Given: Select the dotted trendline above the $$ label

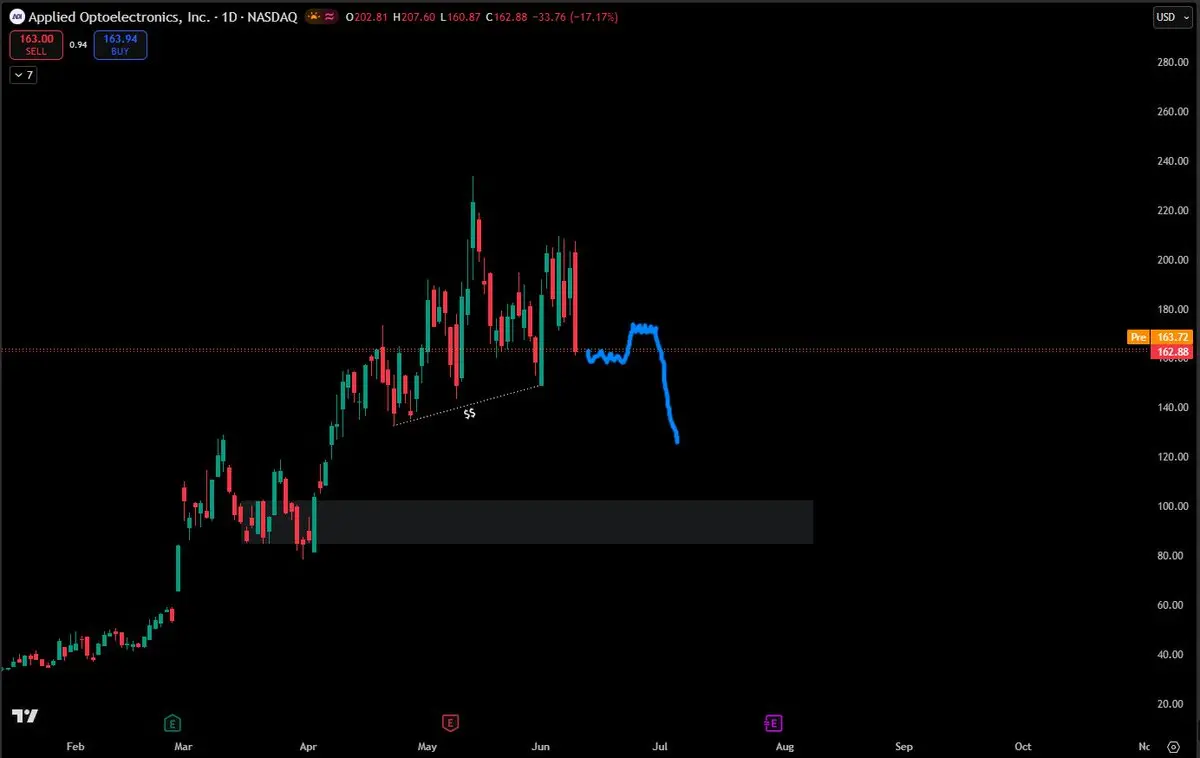Looking at the screenshot, I should (x=468, y=405).
